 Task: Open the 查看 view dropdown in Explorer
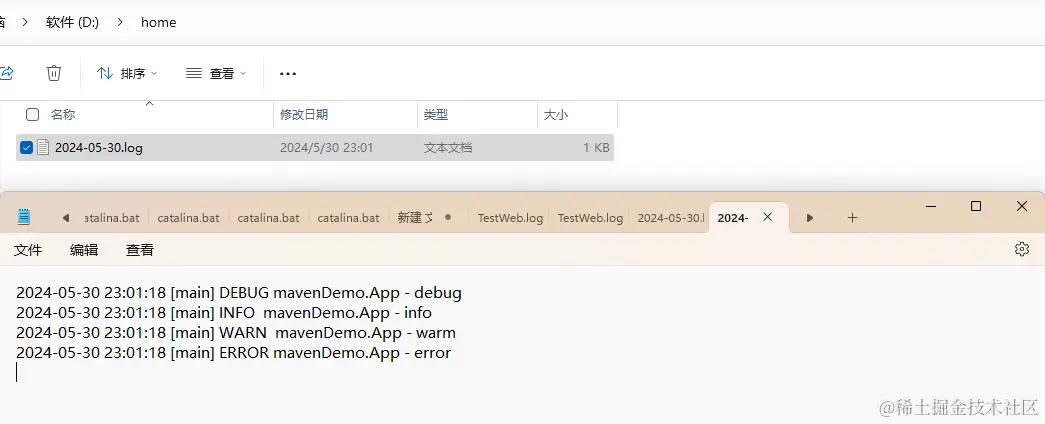point(216,73)
